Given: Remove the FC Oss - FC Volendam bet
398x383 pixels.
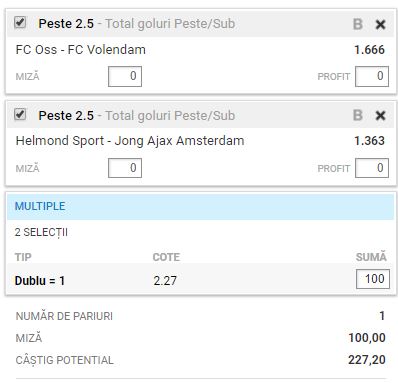Looking at the screenshot, I should (380, 24).
